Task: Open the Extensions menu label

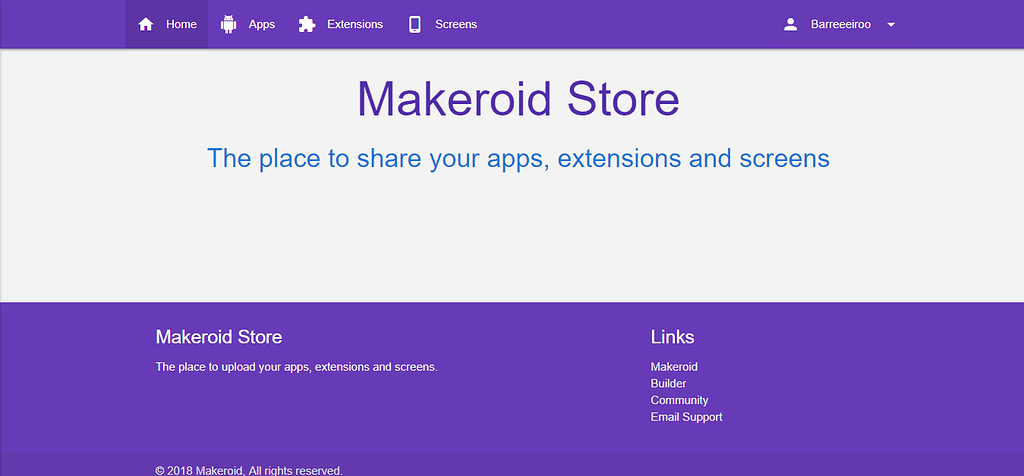Action: click(355, 24)
